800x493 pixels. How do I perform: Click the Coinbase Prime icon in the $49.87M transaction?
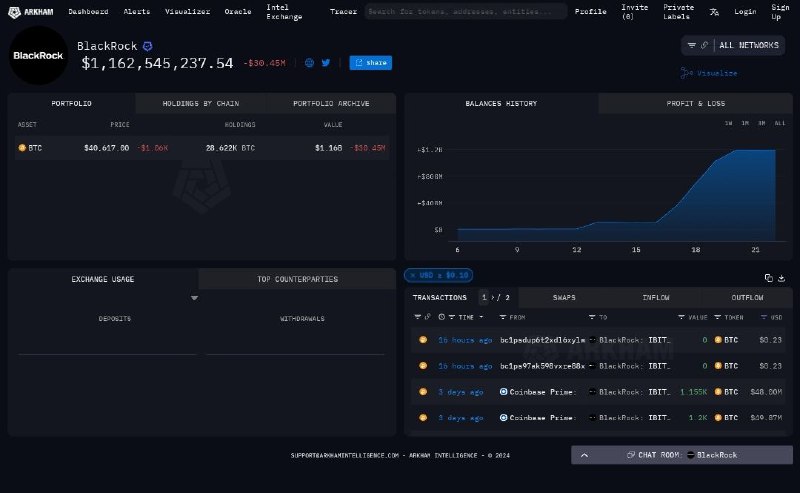[503, 417]
